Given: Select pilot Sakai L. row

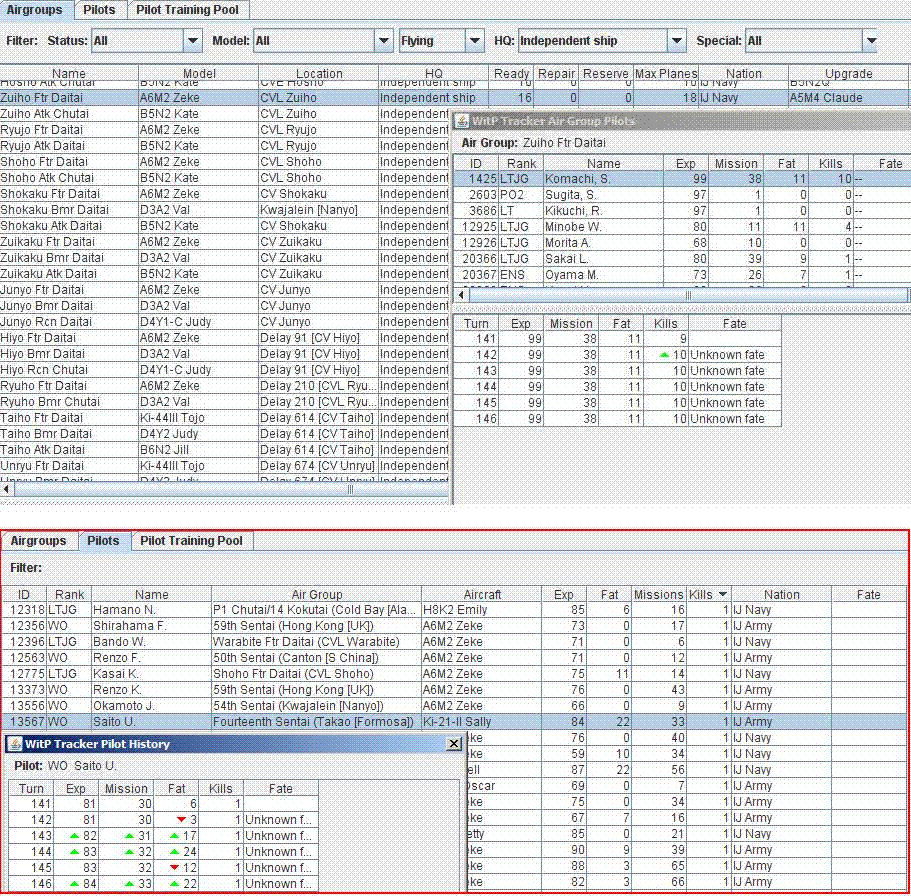Looking at the screenshot, I should [x=682, y=259].
